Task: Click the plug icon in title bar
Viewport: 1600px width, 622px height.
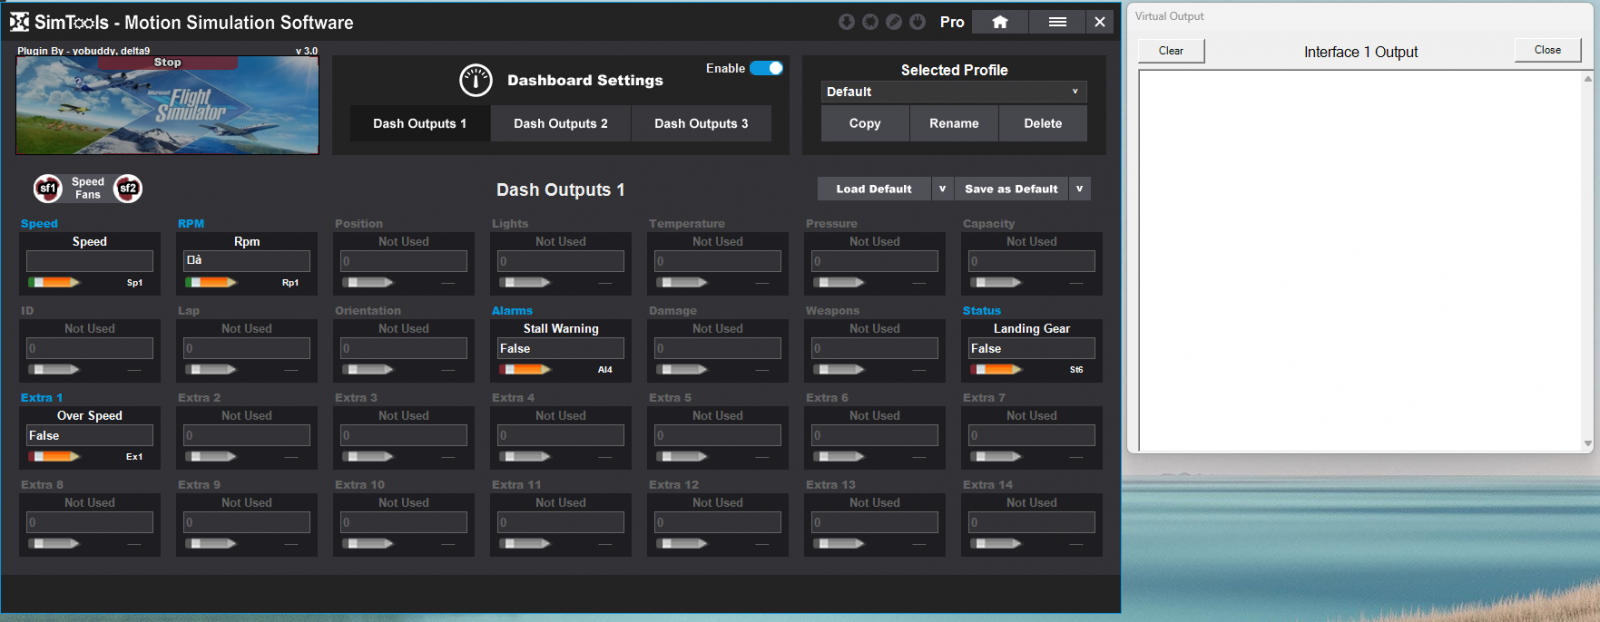Action: [x=918, y=22]
